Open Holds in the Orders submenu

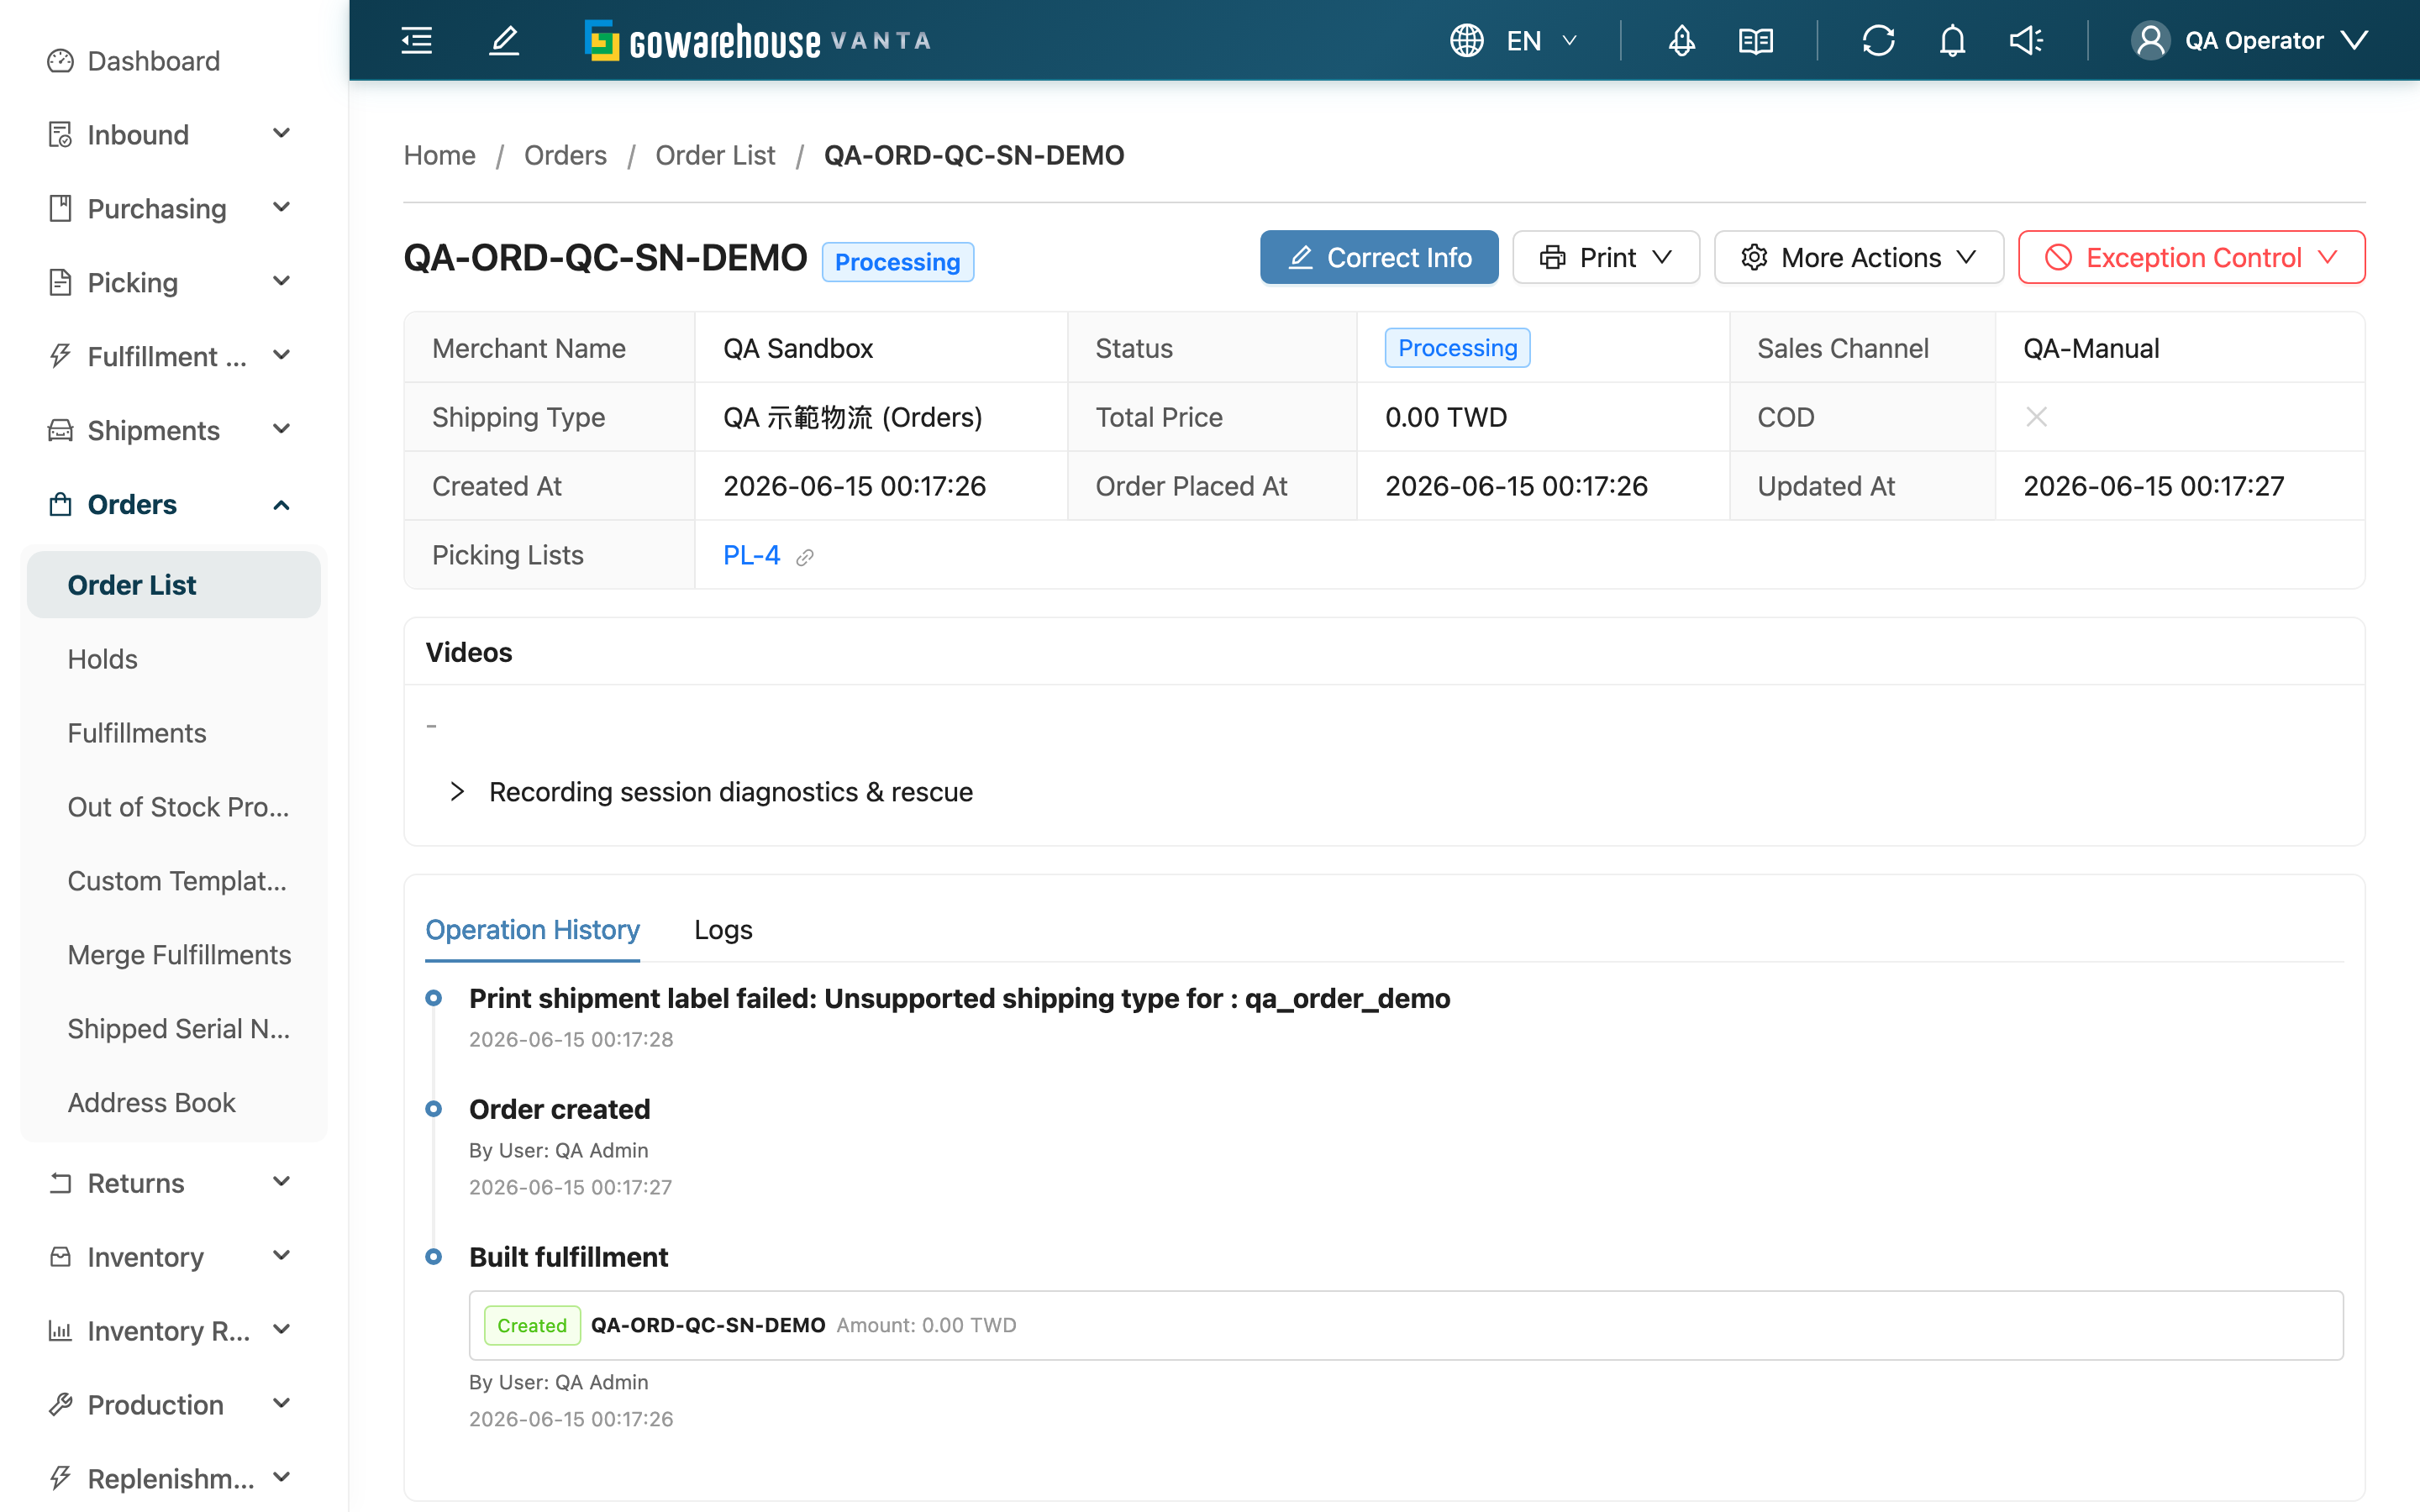point(174,659)
